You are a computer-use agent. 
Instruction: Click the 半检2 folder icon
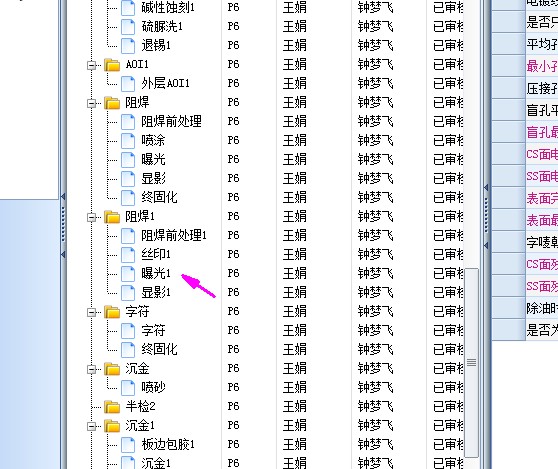(x=112, y=406)
